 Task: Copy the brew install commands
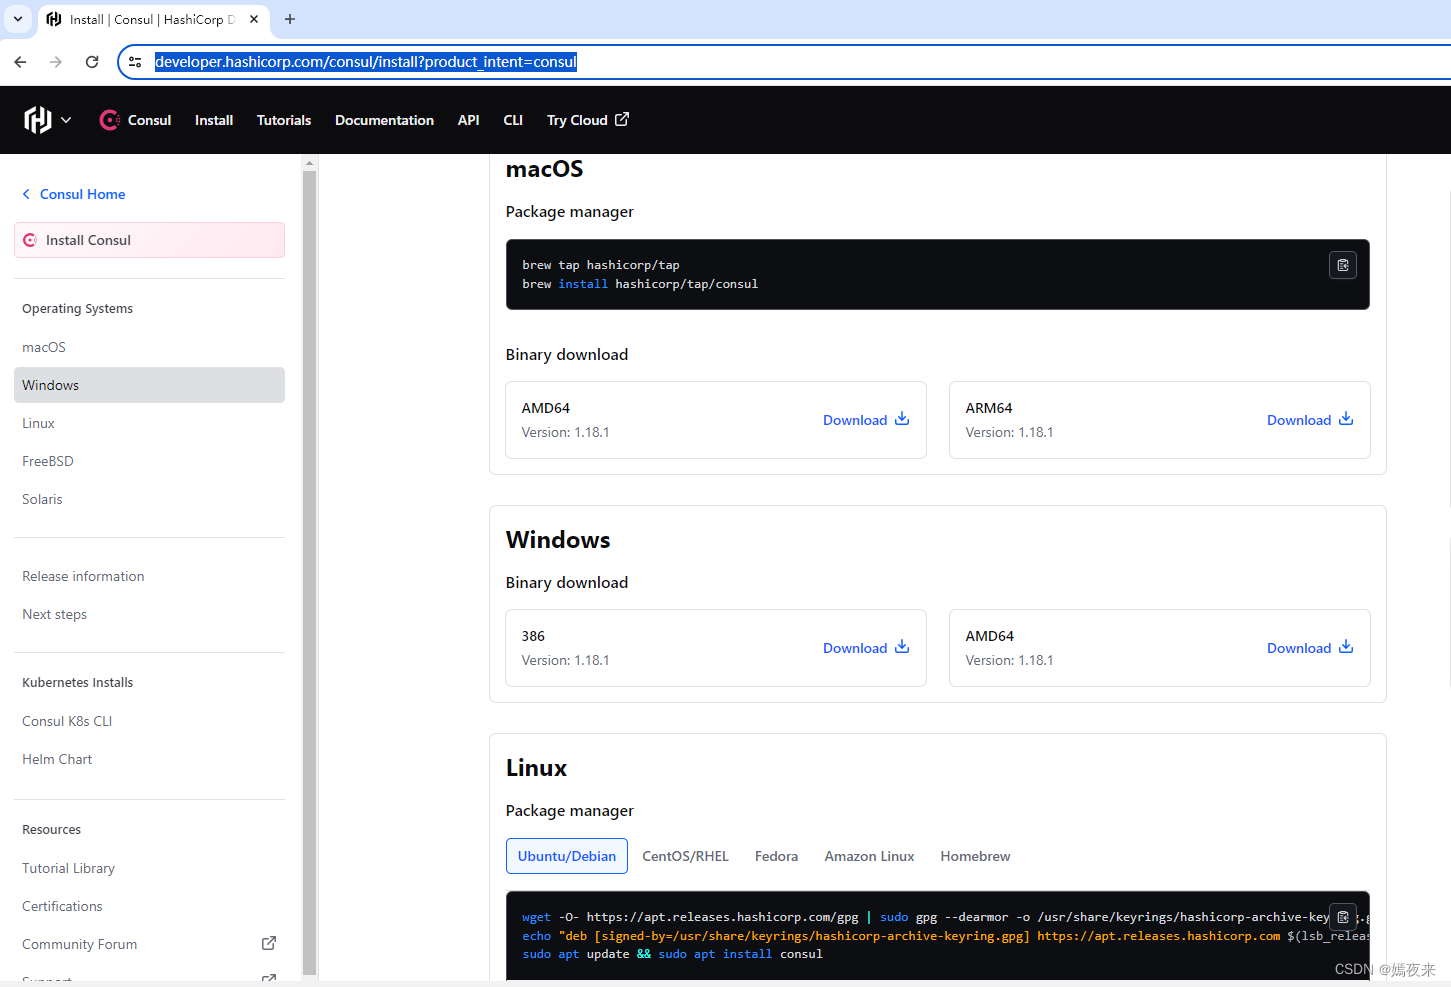(1343, 265)
